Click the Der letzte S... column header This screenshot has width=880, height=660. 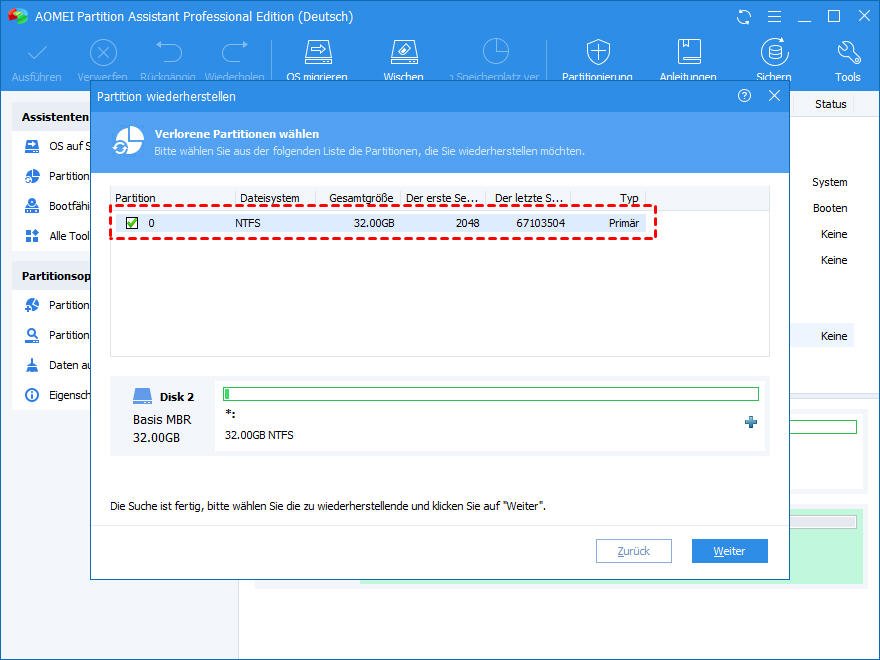tap(528, 198)
